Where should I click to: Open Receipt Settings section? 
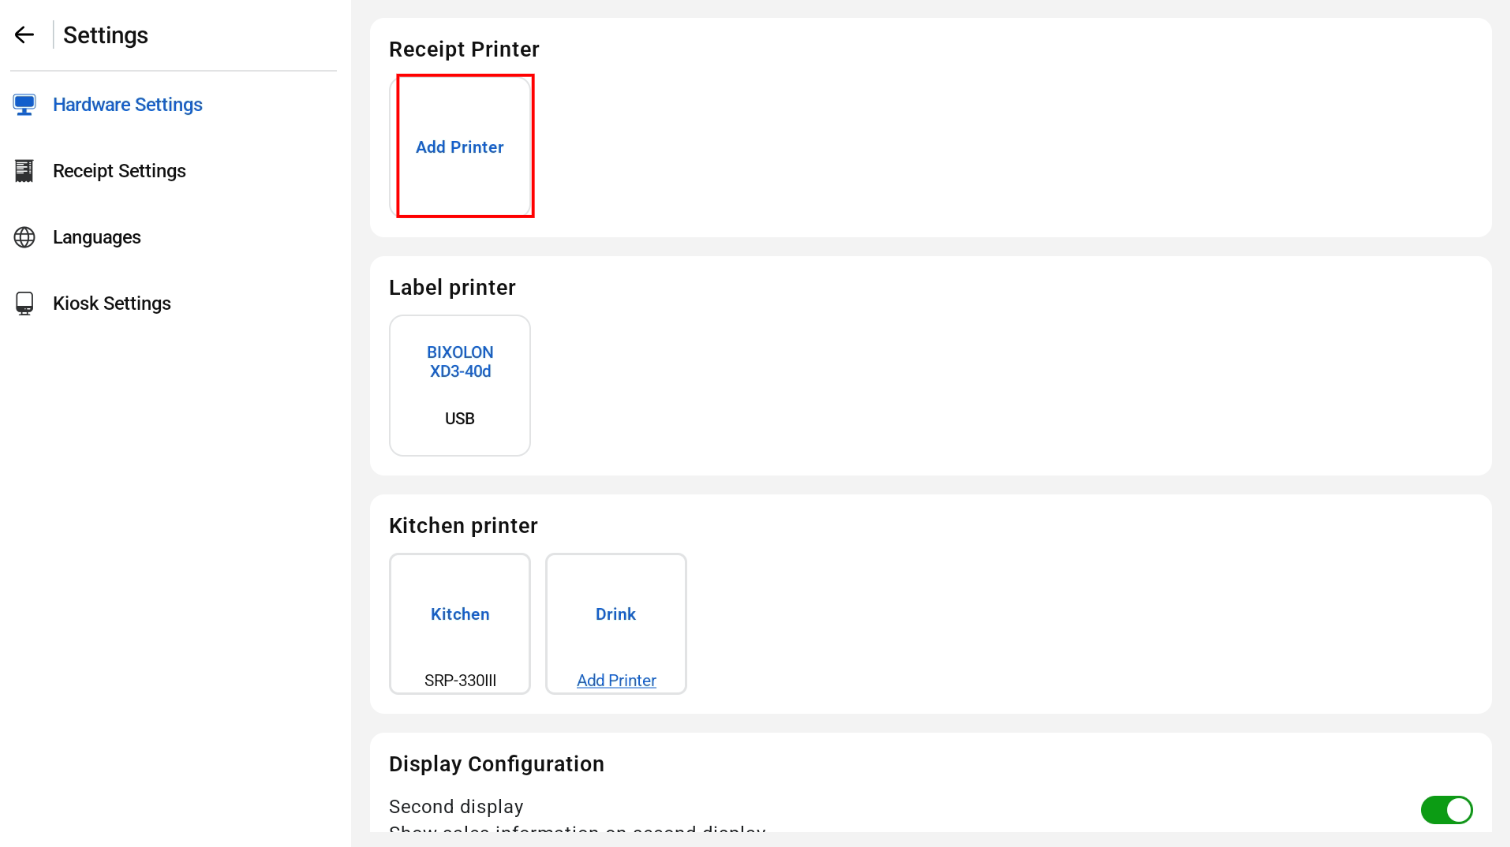[119, 171]
